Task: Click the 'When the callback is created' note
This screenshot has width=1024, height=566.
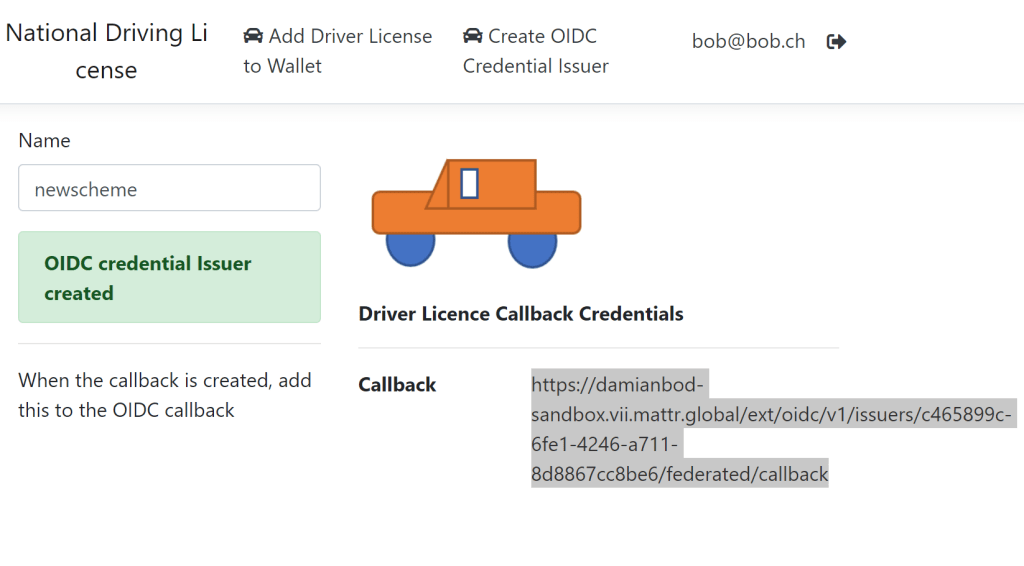Action: tap(165, 395)
